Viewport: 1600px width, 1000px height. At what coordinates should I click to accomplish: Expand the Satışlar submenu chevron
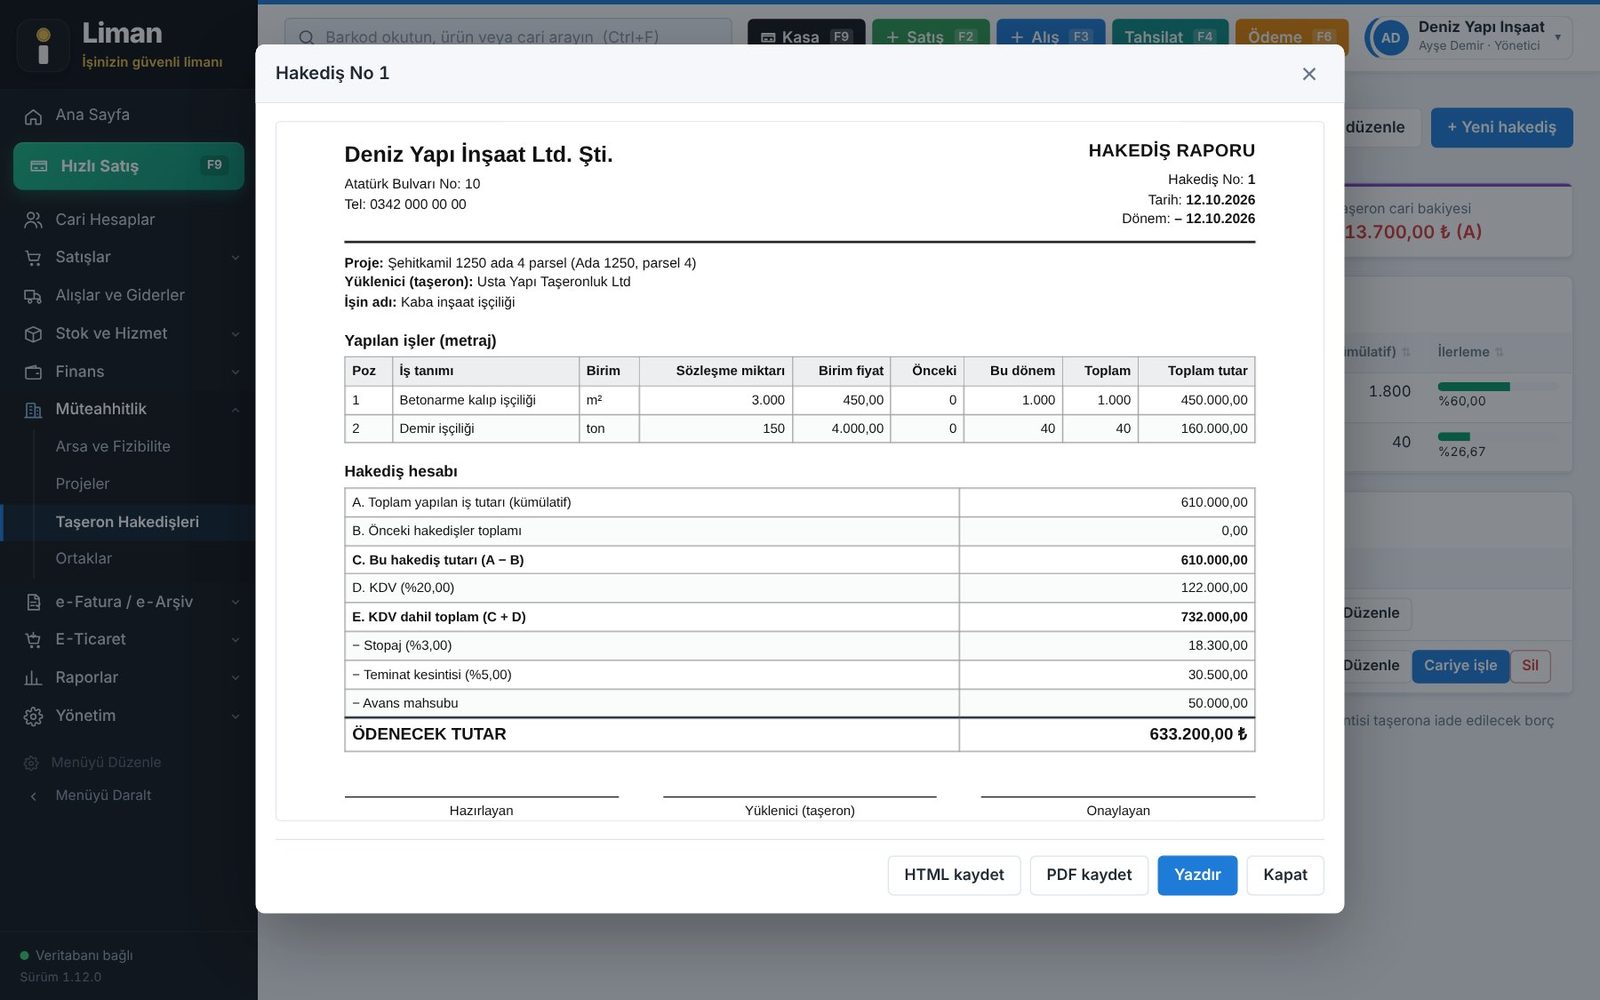236,258
